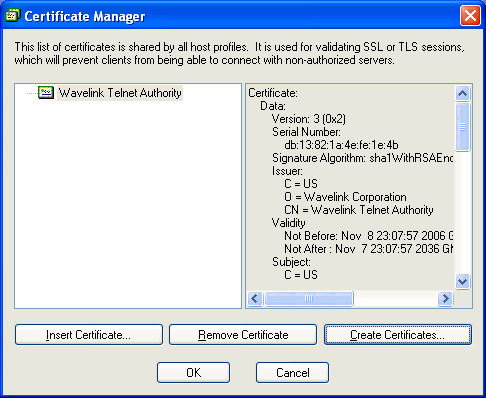Image resolution: width=486 pixels, height=398 pixels.
Task: Click the right arrow of horizontal scrollbar
Action: (x=445, y=298)
